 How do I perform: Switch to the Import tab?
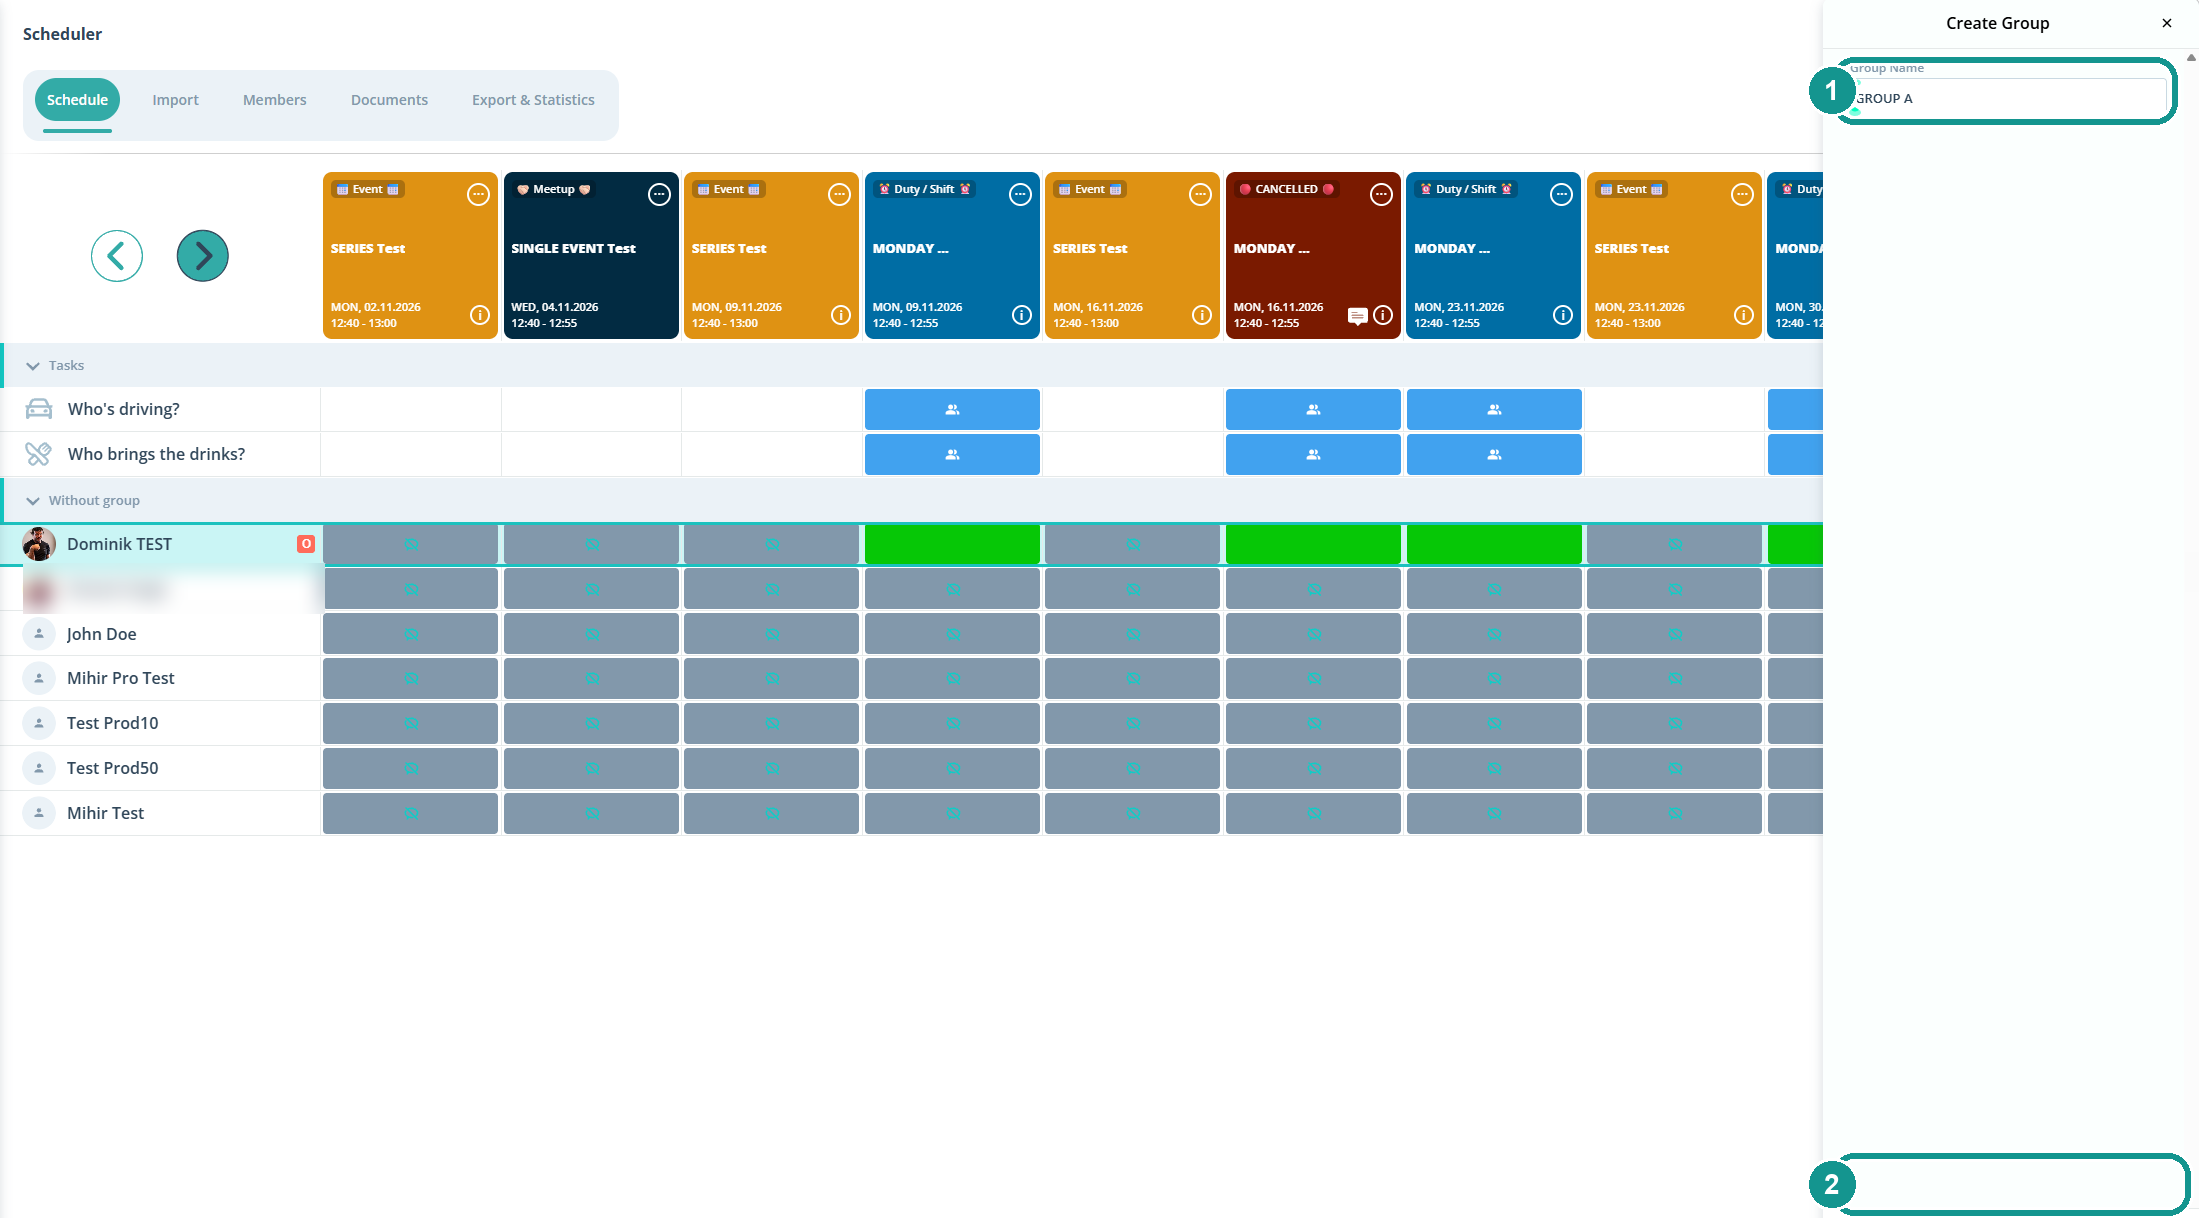175,100
